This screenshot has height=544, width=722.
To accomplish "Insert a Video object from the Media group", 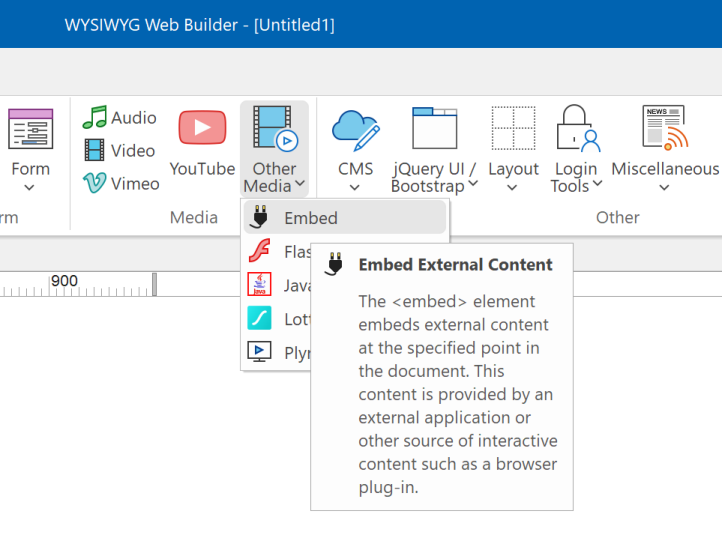I will tap(120, 151).
